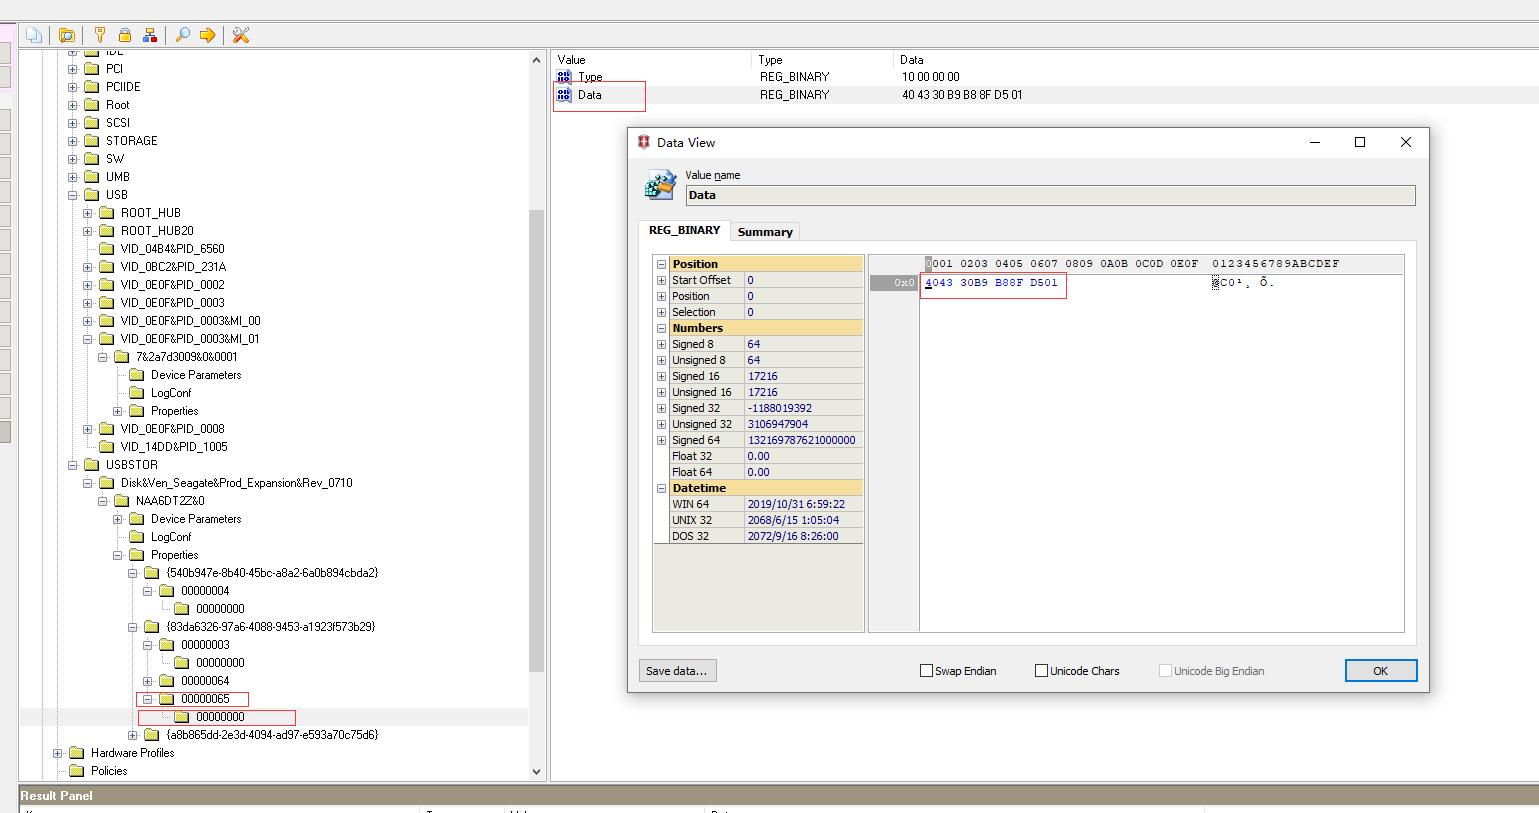Collapse the USB tree node
This screenshot has width=1539, height=813.
(72, 195)
